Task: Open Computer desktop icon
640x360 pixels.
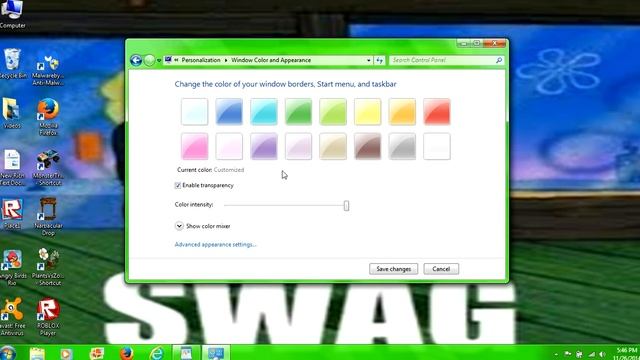Action: [12, 14]
